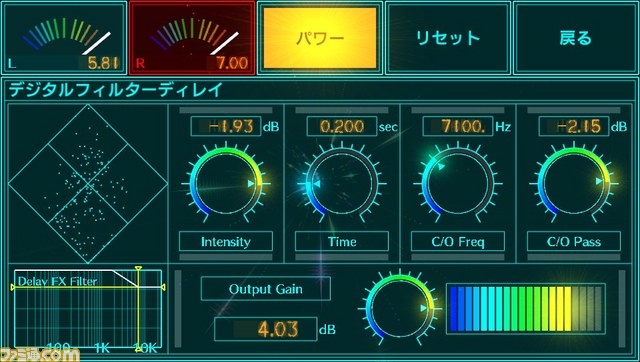Toggle the yellow パワー power button
This screenshot has height=362, width=640.
(x=320, y=38)
